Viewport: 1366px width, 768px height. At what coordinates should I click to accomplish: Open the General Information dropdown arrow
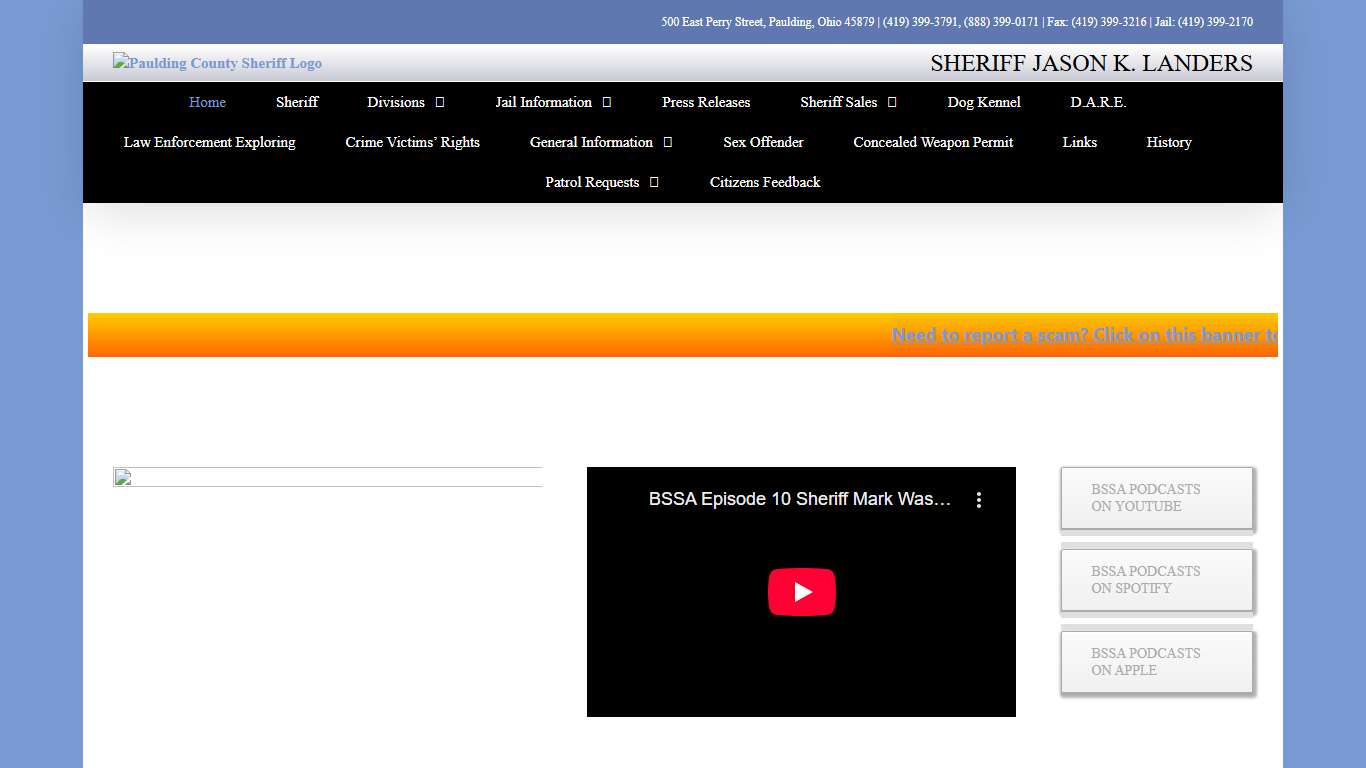coord(668,142)
